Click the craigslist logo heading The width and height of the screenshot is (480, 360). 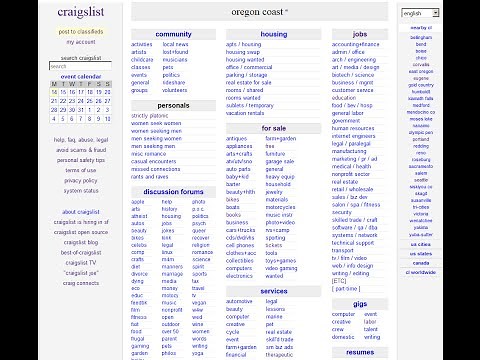[x=81, y=12]
